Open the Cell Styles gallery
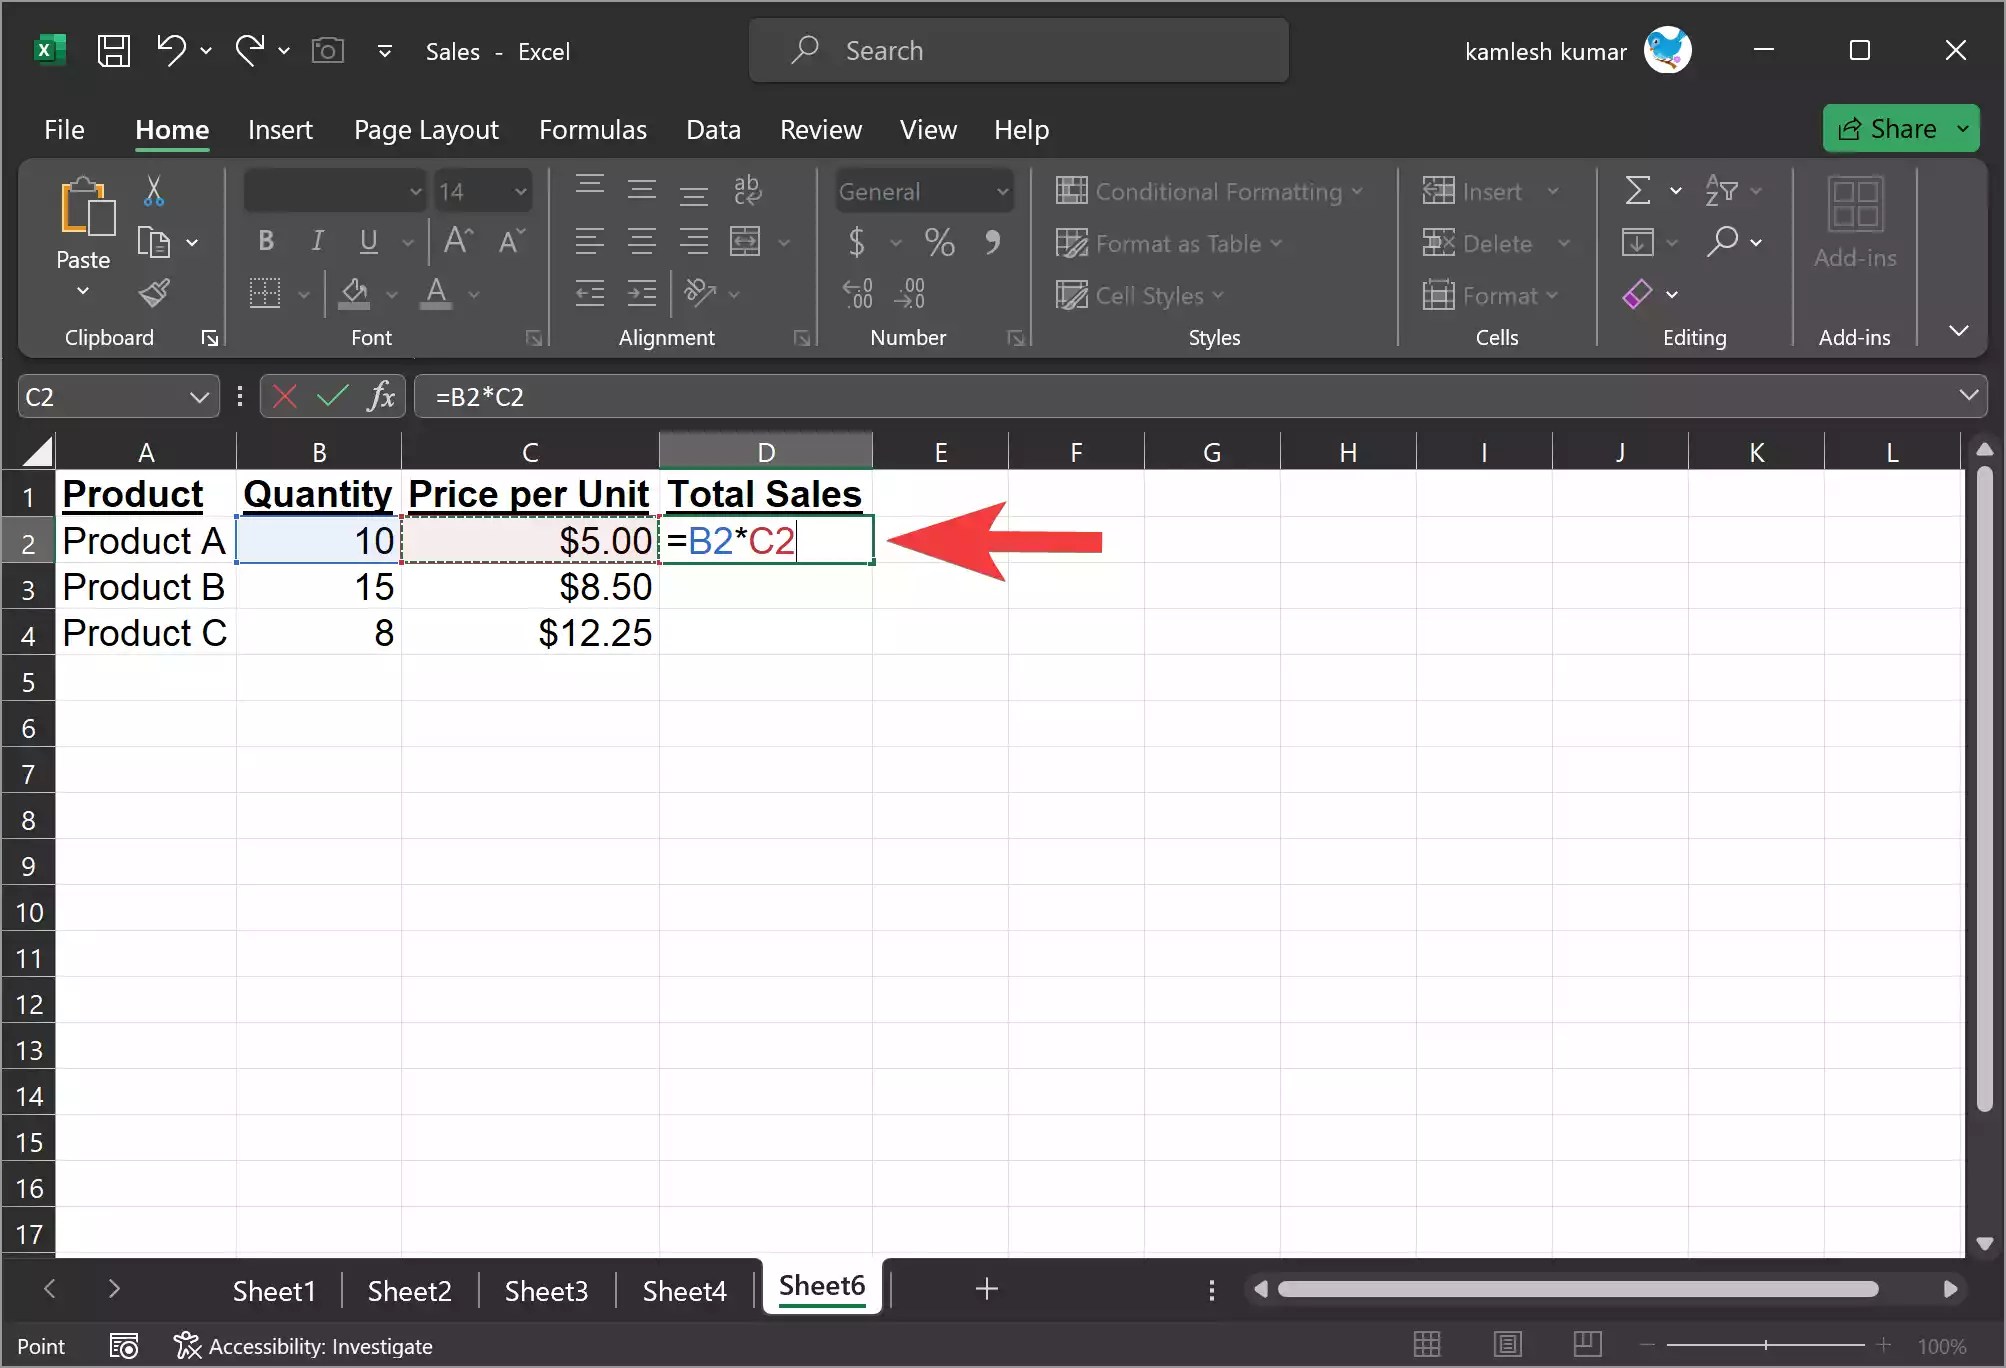This screenshot has height=1368, width=2006. pos(1140,295)
